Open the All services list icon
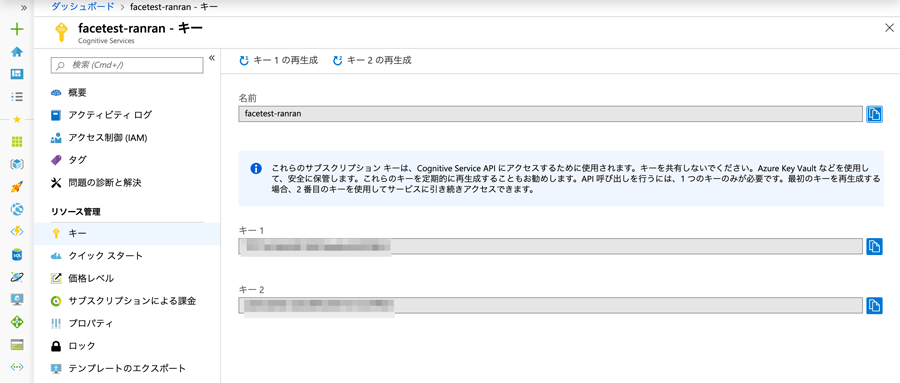 17,96
